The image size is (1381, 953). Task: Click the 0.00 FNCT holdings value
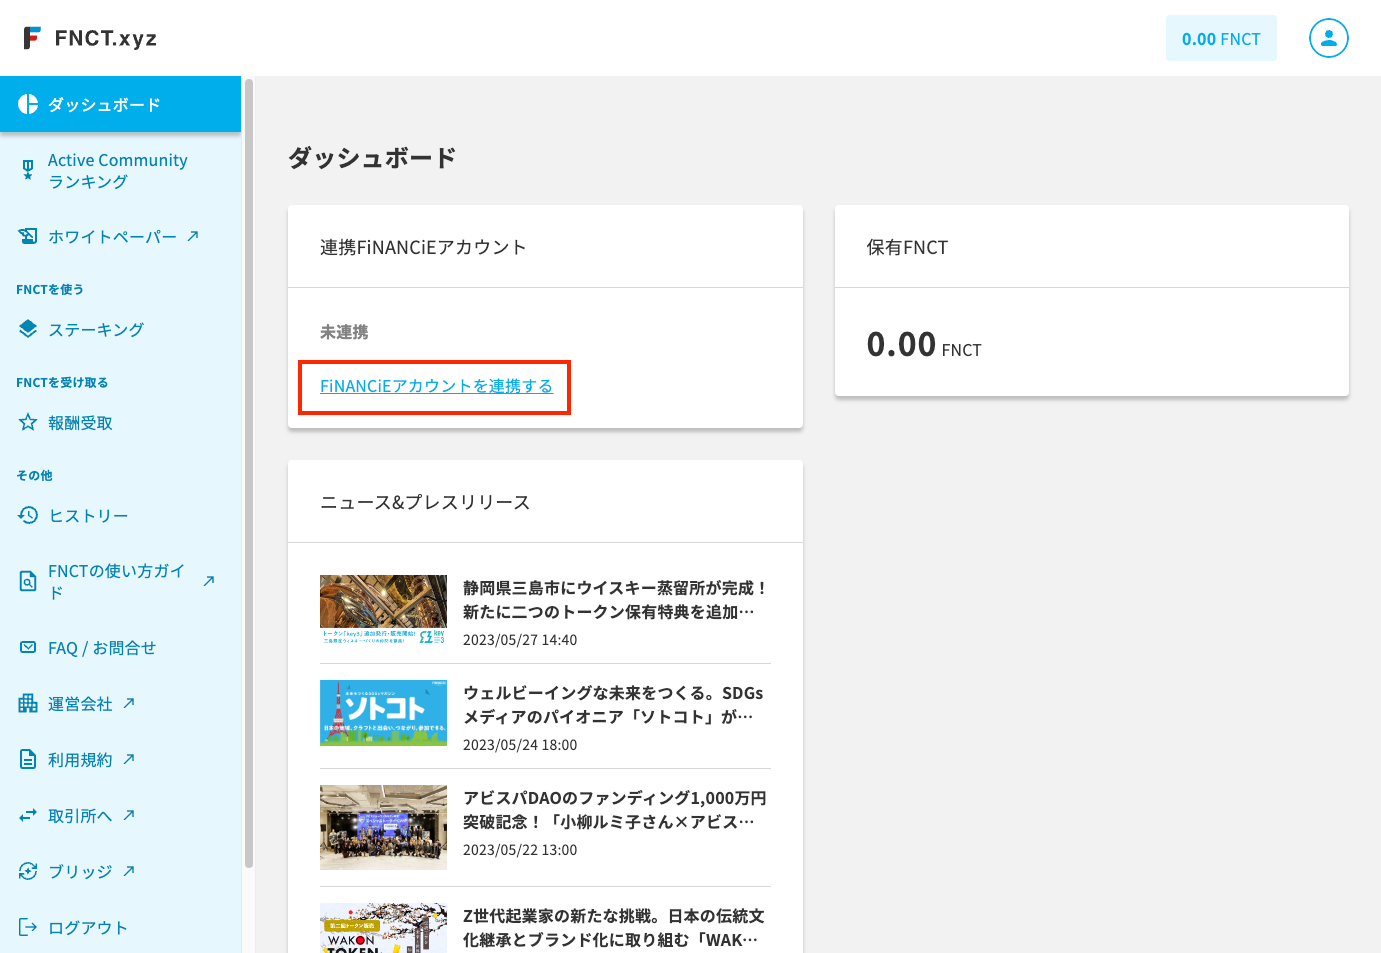coord(924,345)
